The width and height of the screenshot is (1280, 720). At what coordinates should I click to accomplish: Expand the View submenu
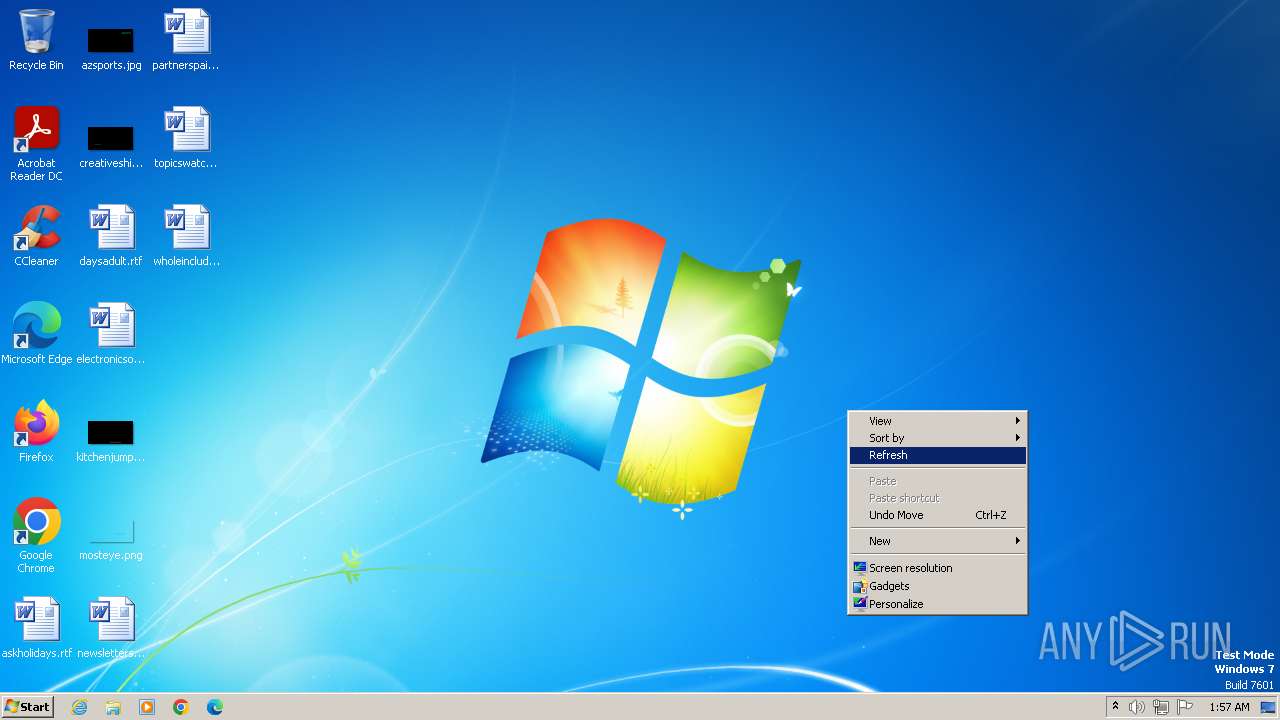937,421
